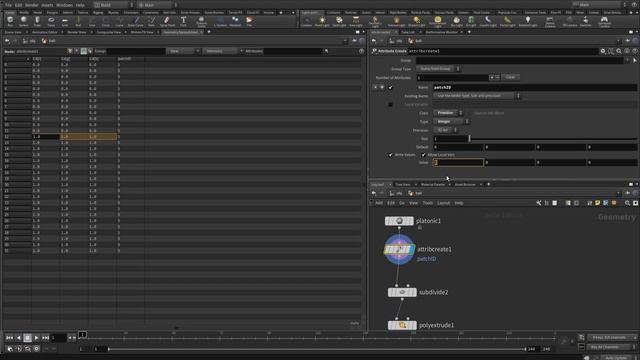Switch to the Render View tab

tap(76, 32)
